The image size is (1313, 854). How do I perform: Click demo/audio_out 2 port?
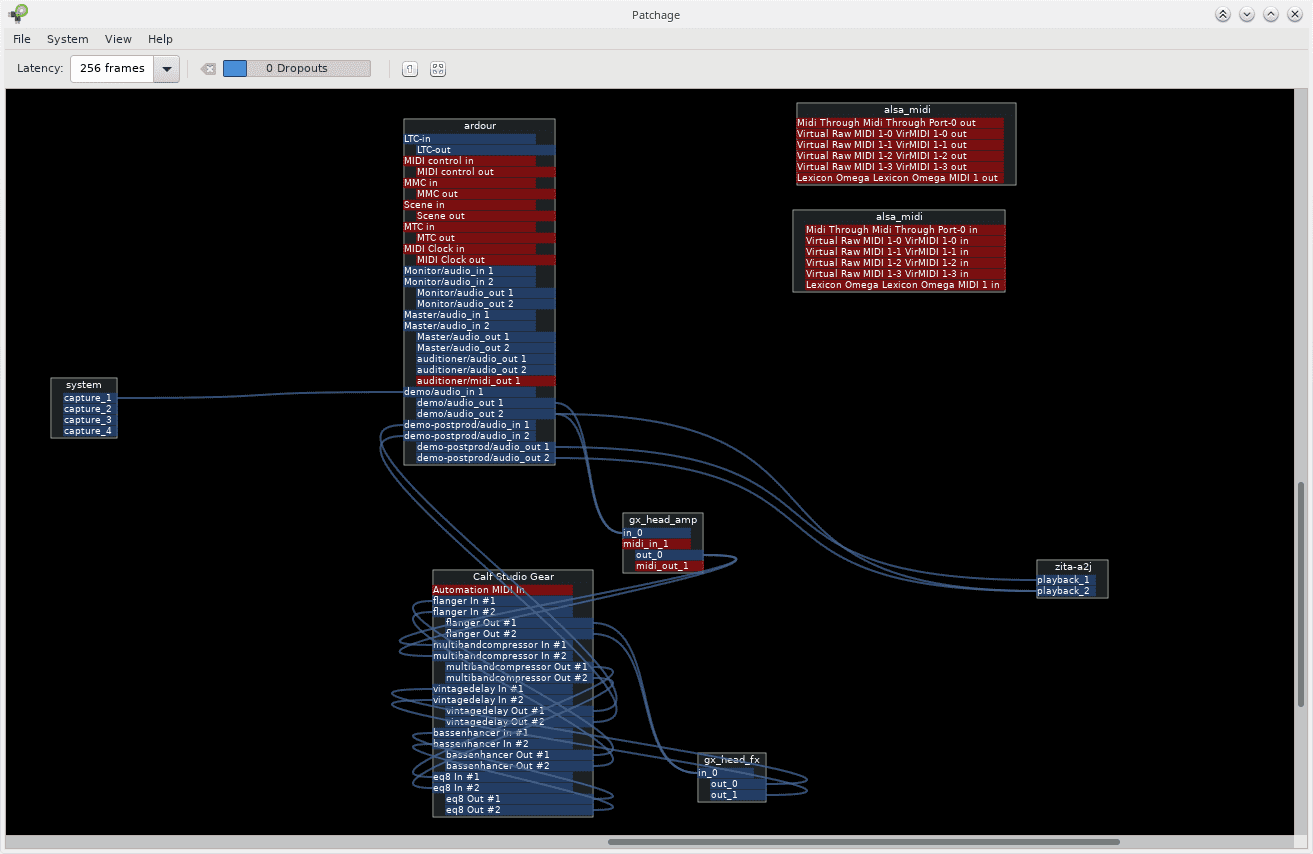click(485, 414)
